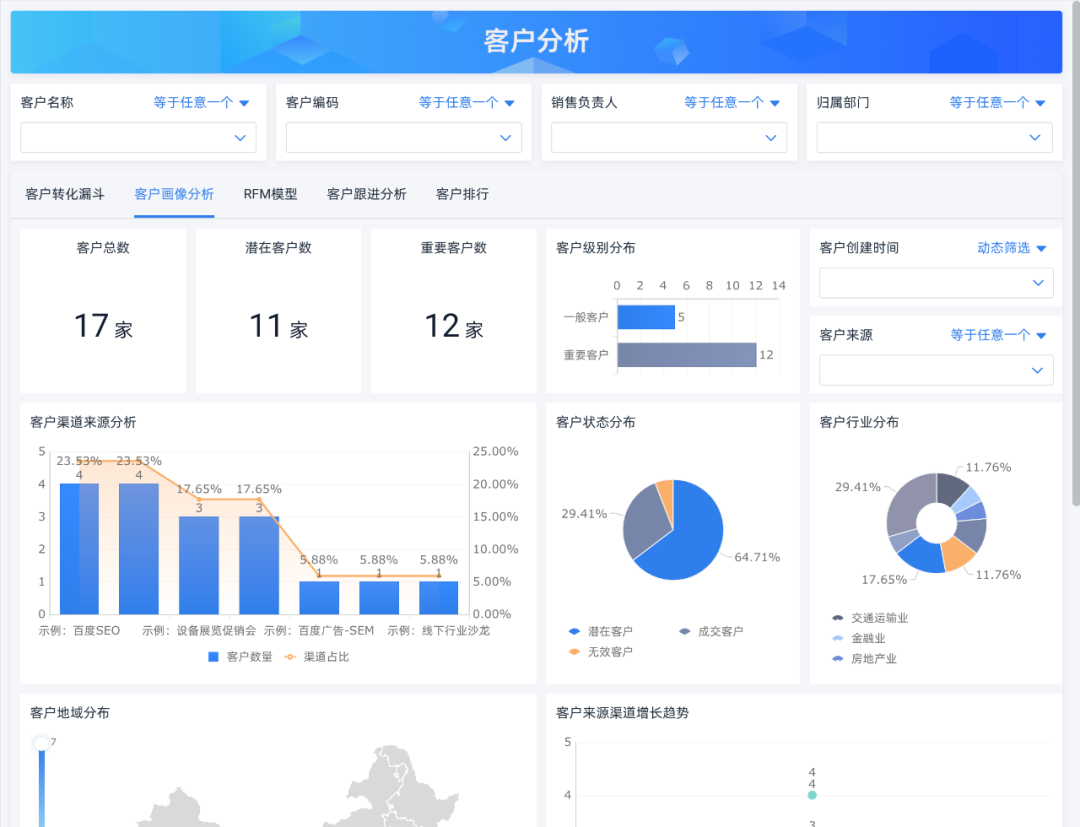Toggle 渠道占比 line legend in channel chart
Image resolution: width=1080 pixels, height=827 pixels.
tap(290, 657)
